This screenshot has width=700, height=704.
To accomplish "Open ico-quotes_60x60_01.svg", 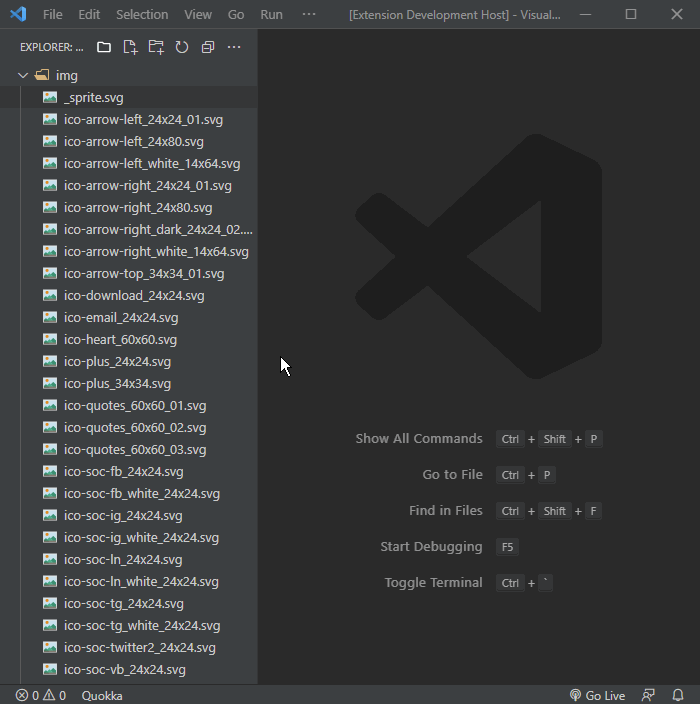I will coord(129,405).
